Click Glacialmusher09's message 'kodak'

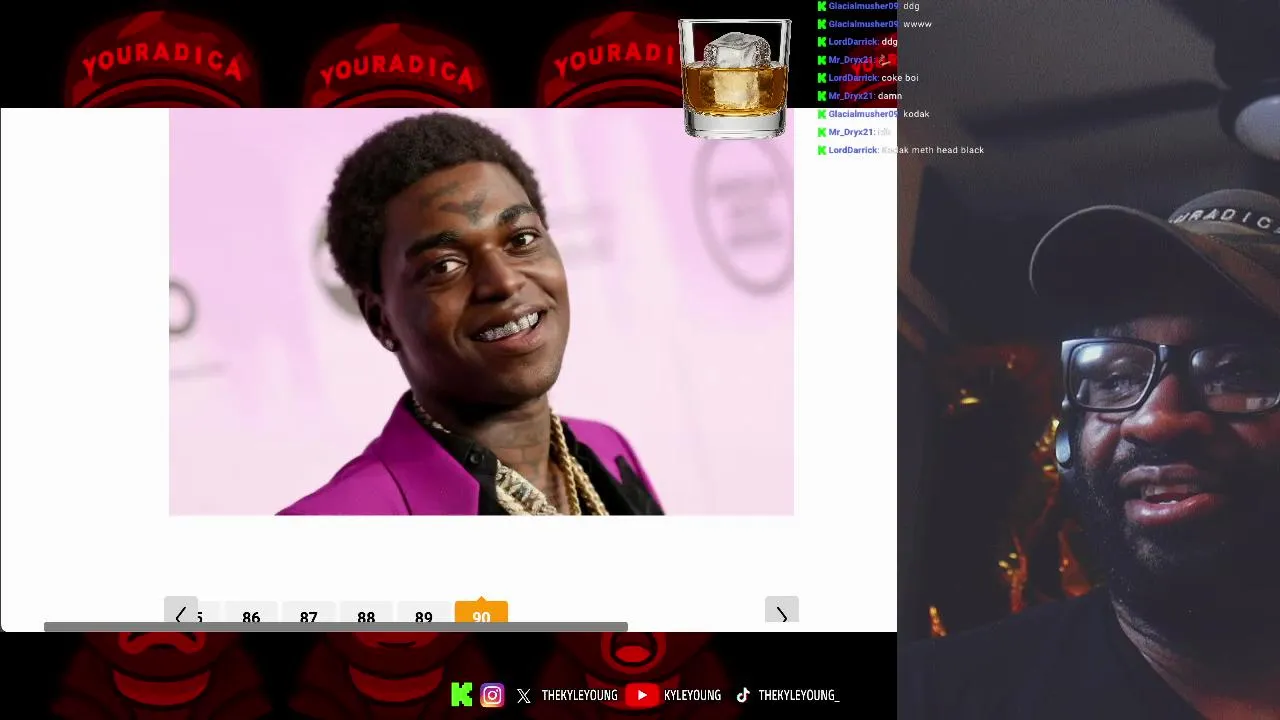[x=916, y=114]
